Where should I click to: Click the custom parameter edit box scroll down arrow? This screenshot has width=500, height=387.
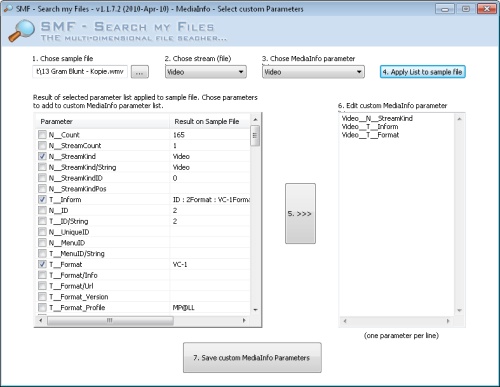[459, 310]
